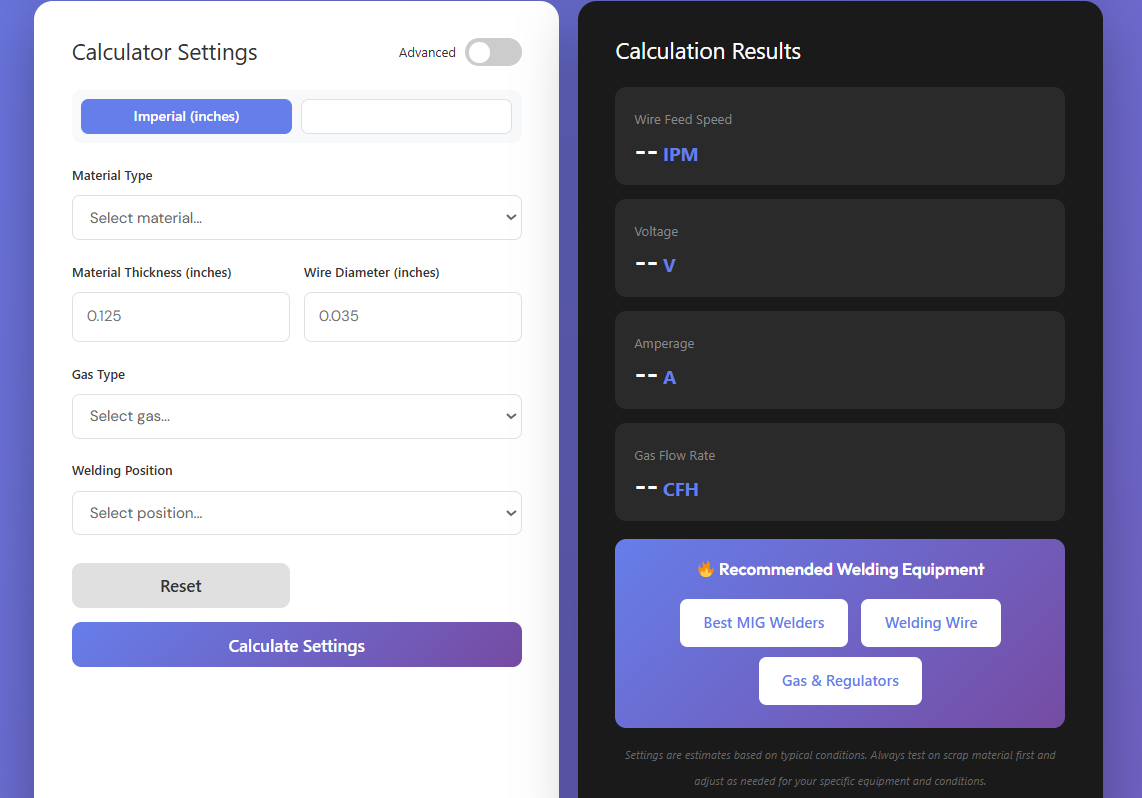This screenshot has width=1142, height=798.
Task: Click the Wire Feed Speed IPM value
Action: click(666, 154)
